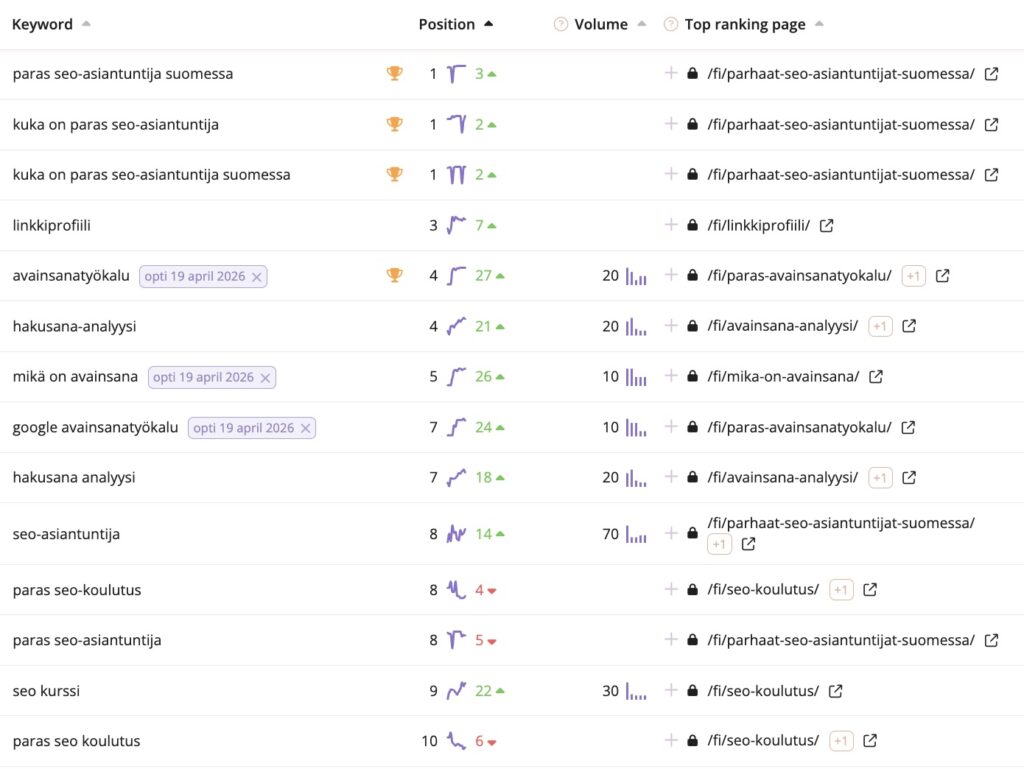Click position trend sparkline for seo-asiantuntija
This screenshot has height=769, width=1024.
(x=456, y=534)
